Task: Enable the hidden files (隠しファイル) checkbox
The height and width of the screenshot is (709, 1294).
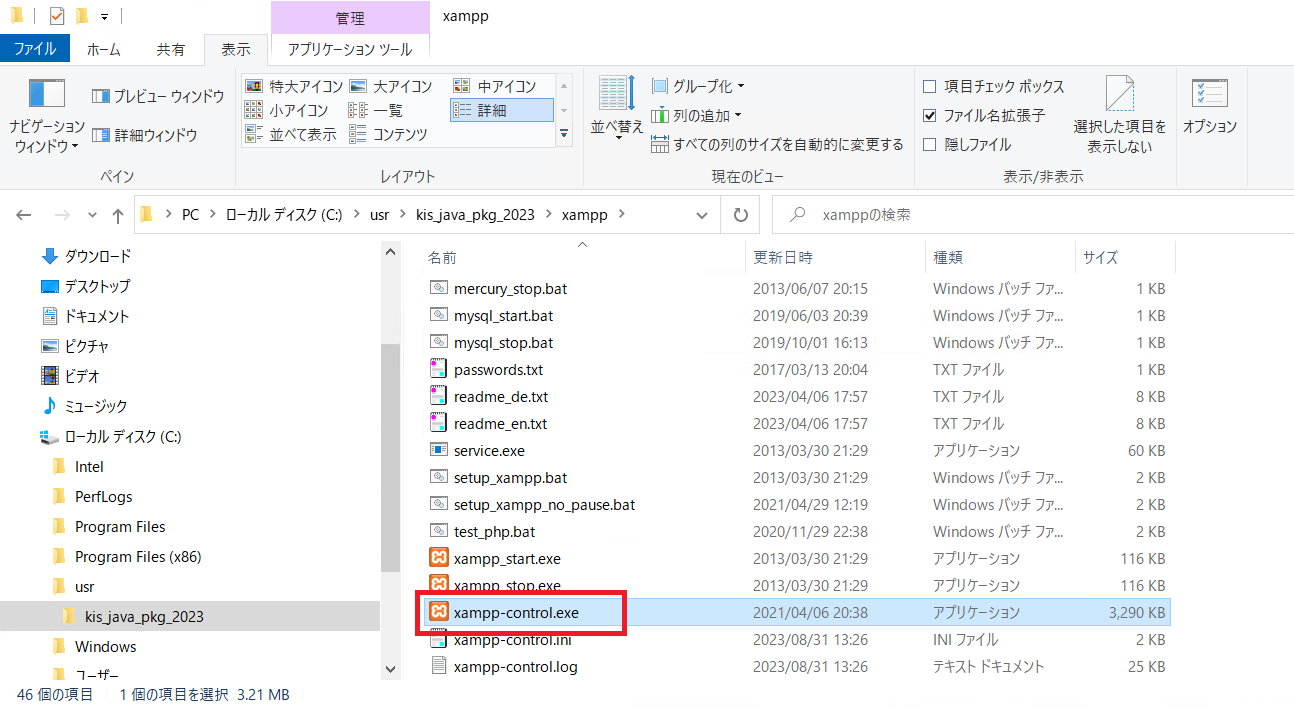Action: pos(929,145)
